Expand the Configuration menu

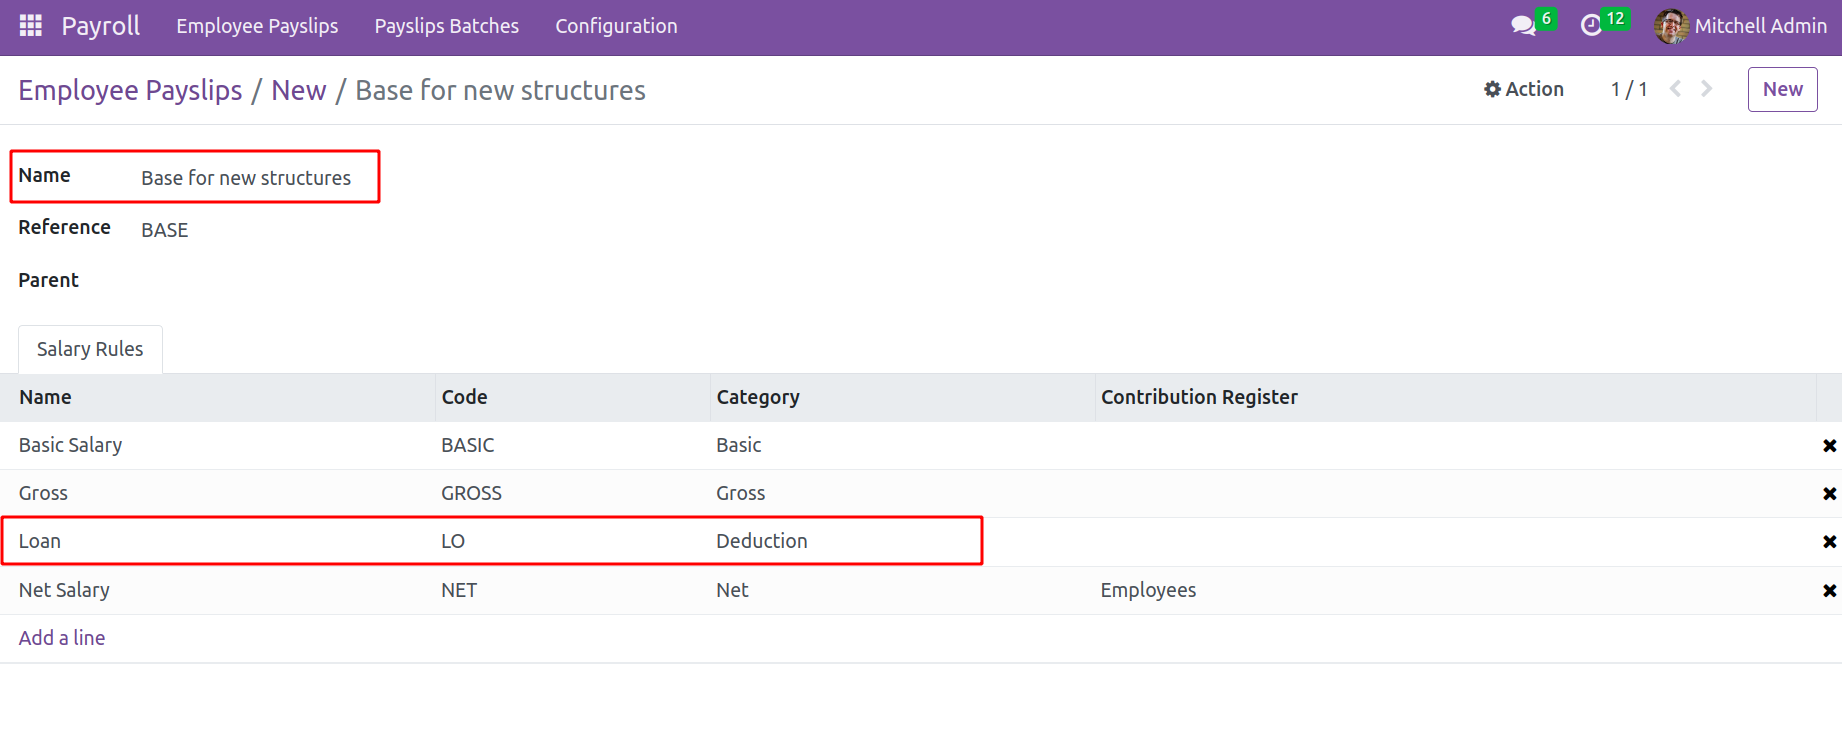616,26
